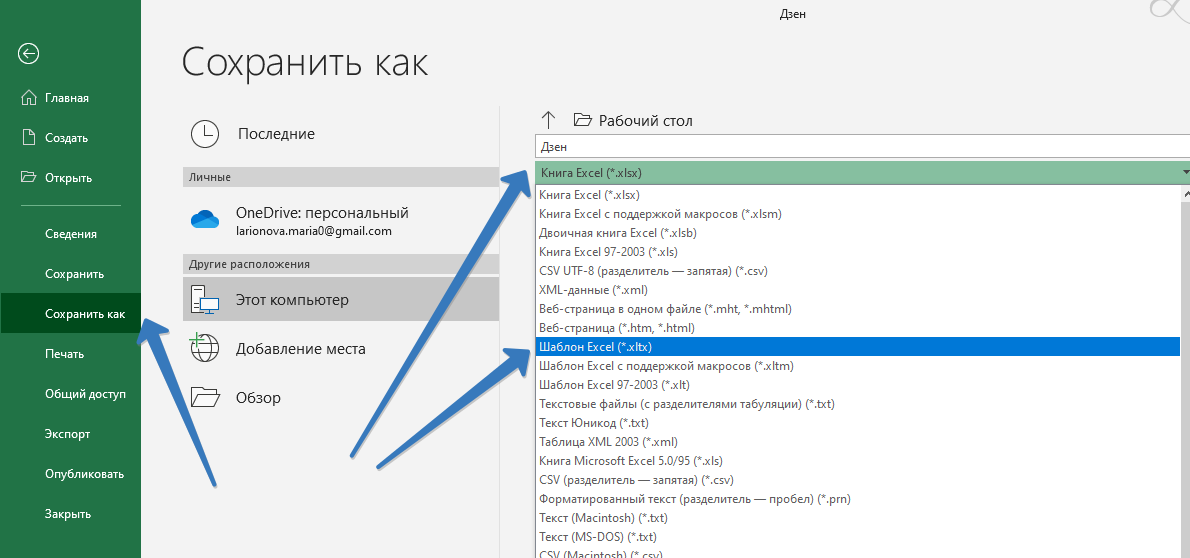This screenshot has height=558, width=1190.
Task: Select Таблица XML 2003 (*.xml) option
Action: pos(858,442)
